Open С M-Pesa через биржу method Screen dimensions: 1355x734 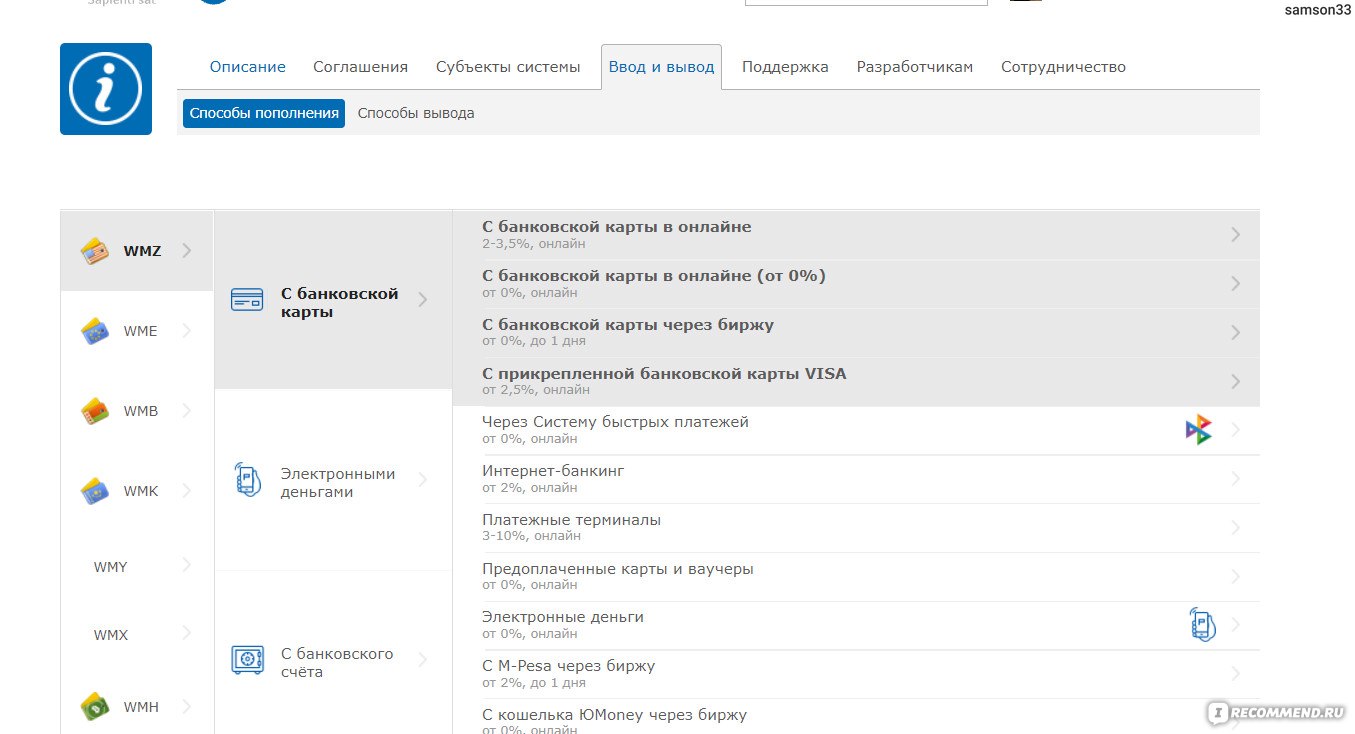(x=856, y=674)
